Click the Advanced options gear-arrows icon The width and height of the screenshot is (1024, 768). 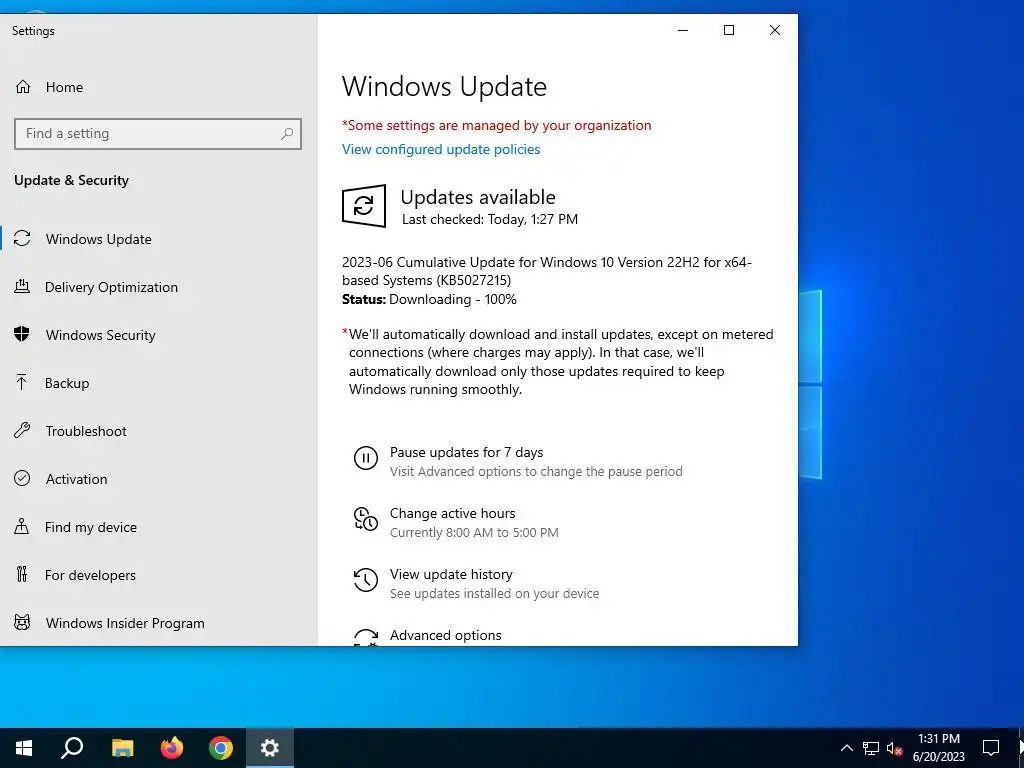[x=366, y=637]
